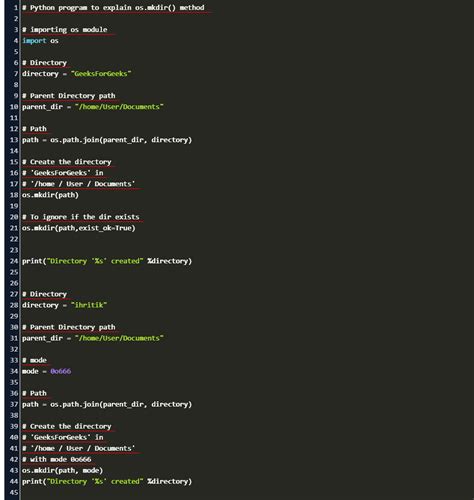Image resolution: width=474 pixels, height=500 pixels.
Task: Click the '0o666' value on line 34
Action: click(x=61, y=371)
